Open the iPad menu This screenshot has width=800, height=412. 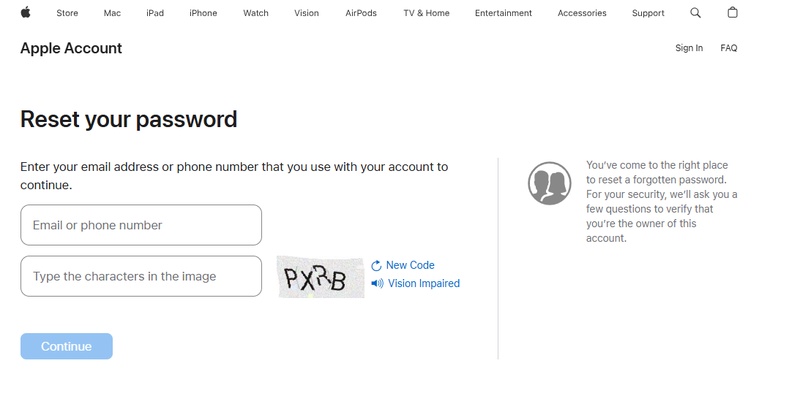tap(155, 13)
